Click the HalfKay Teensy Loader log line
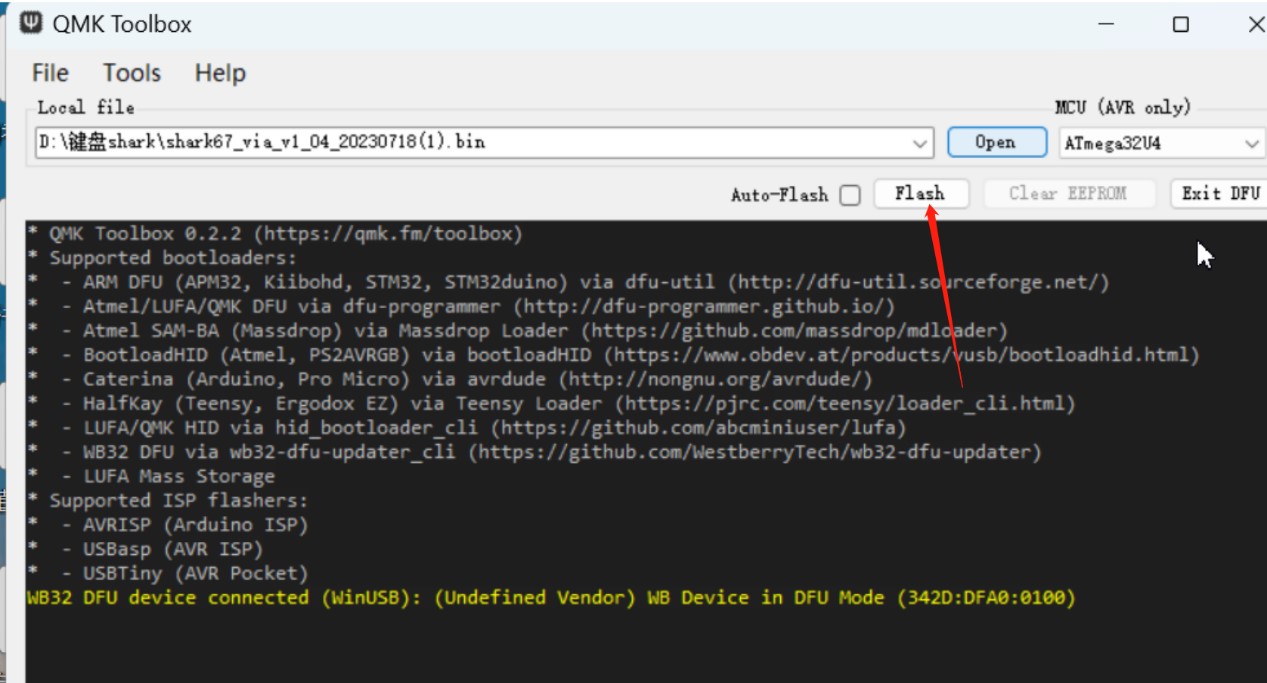 click(551, 404)
